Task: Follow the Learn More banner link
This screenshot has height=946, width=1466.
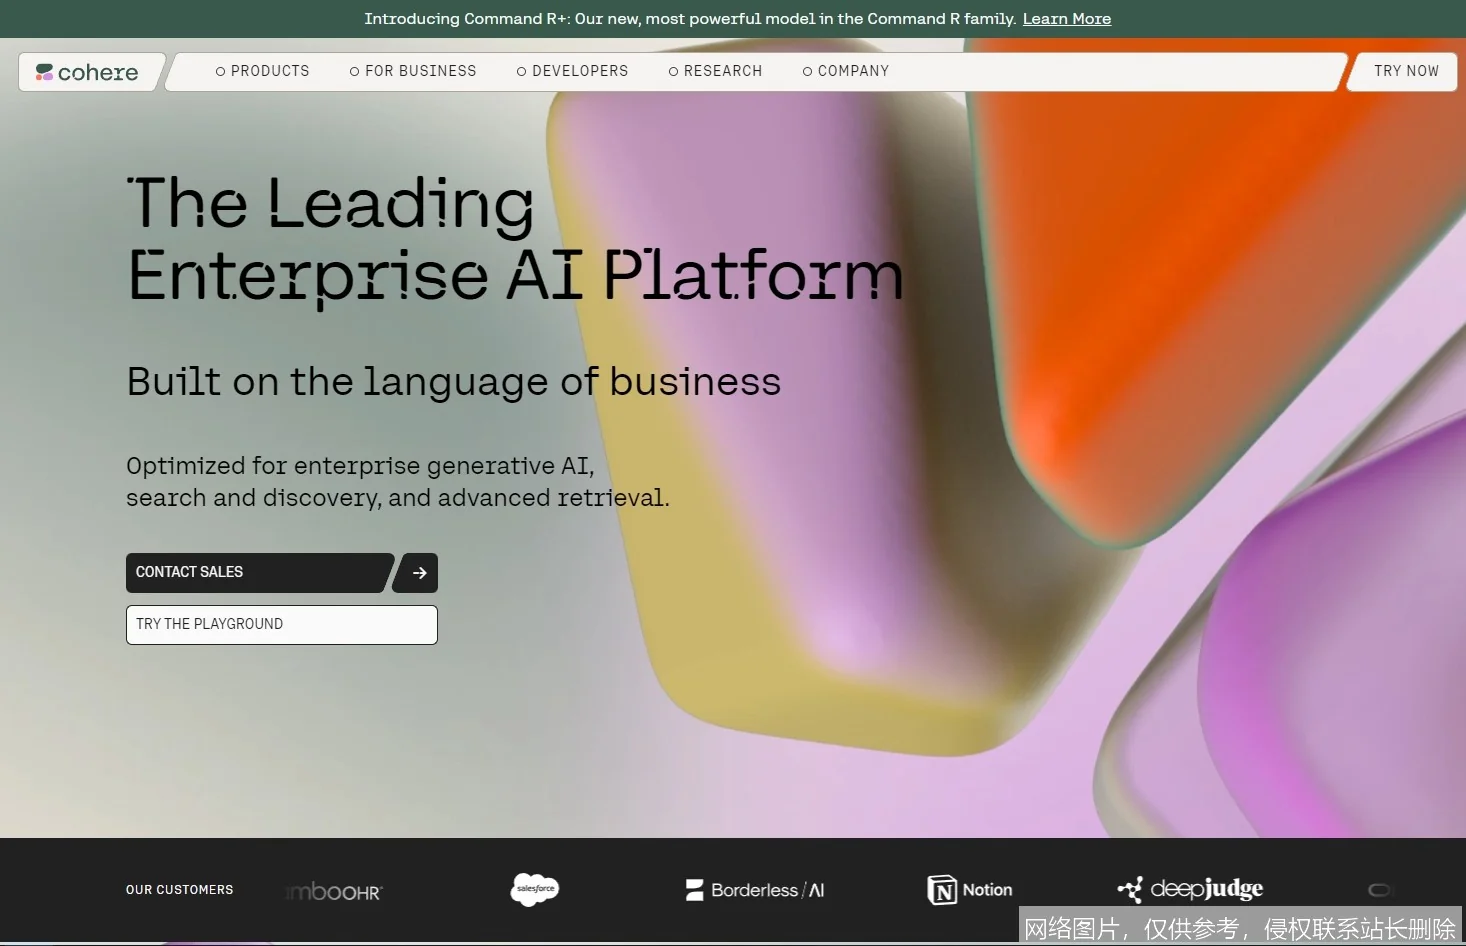Action: [1067, 19]
